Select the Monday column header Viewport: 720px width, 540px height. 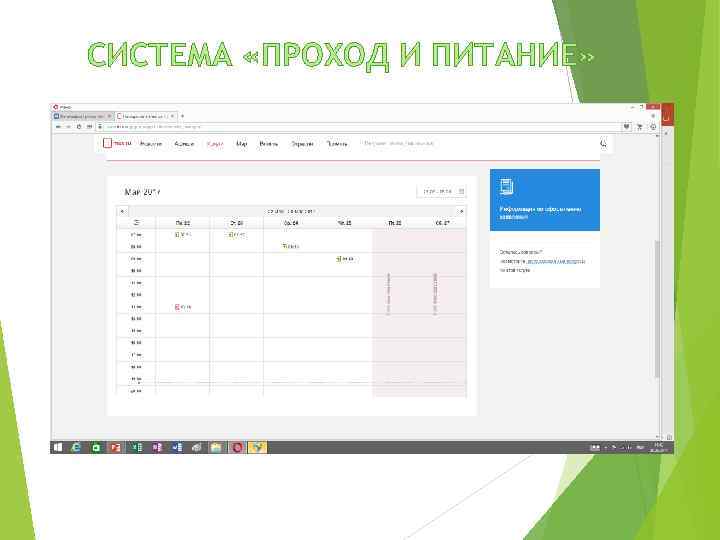pyautogui.click(x=183, y=223)
